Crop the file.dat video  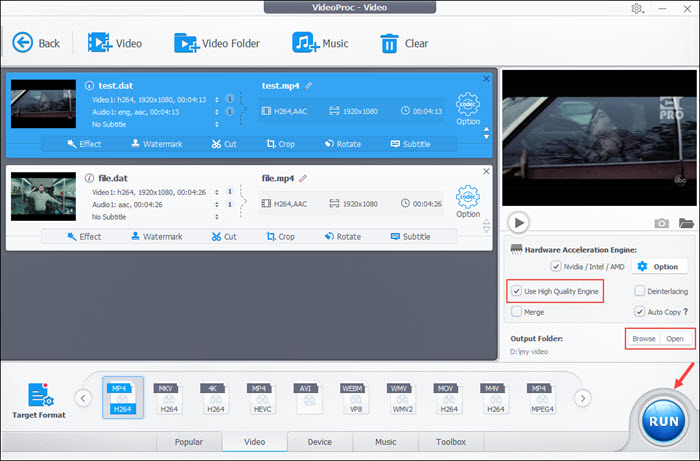pos(280,237)
